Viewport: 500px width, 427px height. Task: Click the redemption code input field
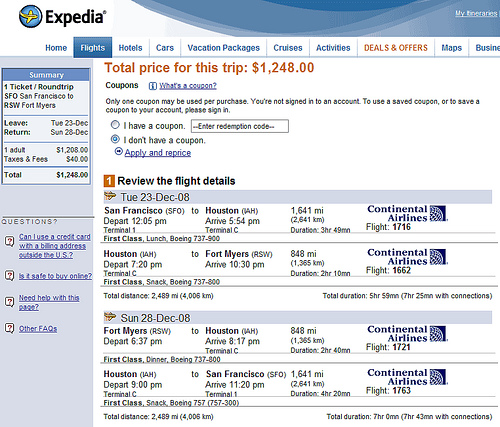[x=240, y=126]
